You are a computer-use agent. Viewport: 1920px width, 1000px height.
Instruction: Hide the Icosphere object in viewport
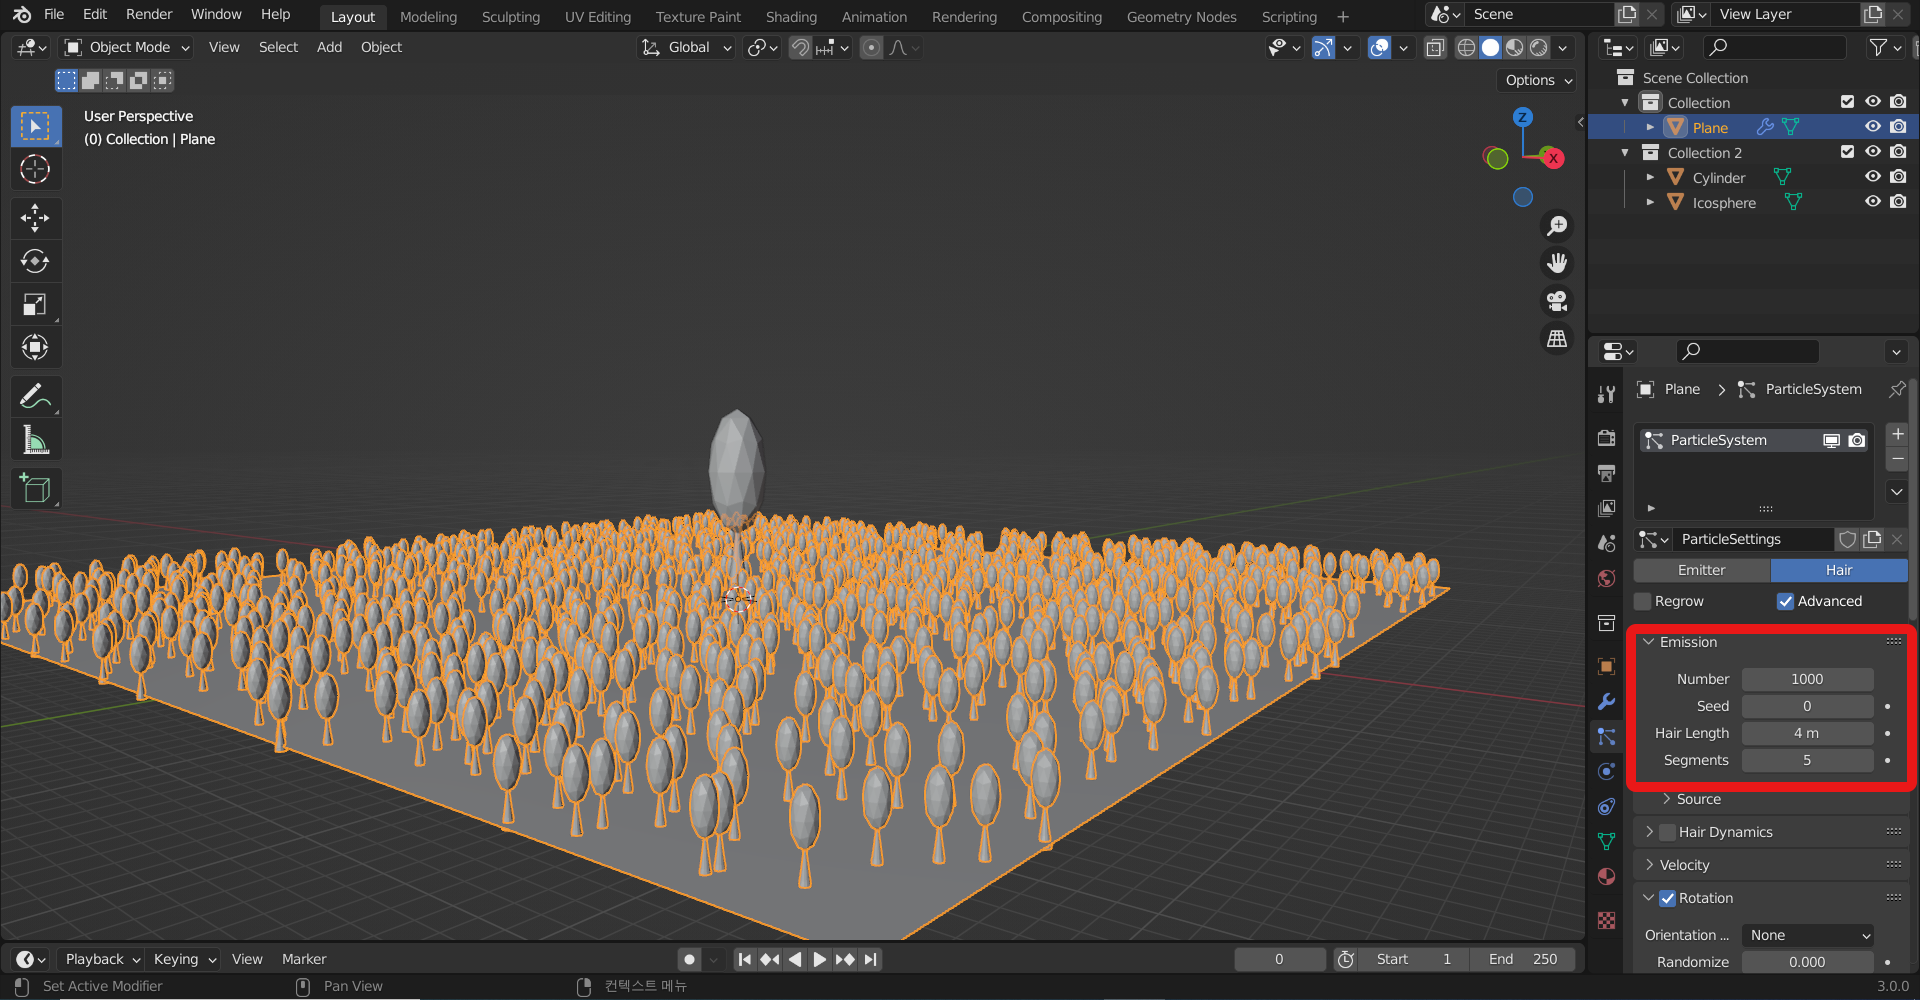click(1873, 202)
